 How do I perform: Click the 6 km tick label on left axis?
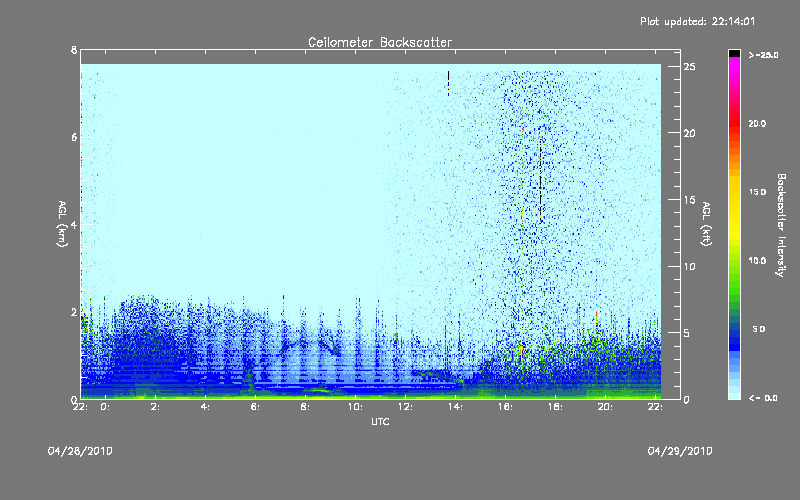pos(74,137)
